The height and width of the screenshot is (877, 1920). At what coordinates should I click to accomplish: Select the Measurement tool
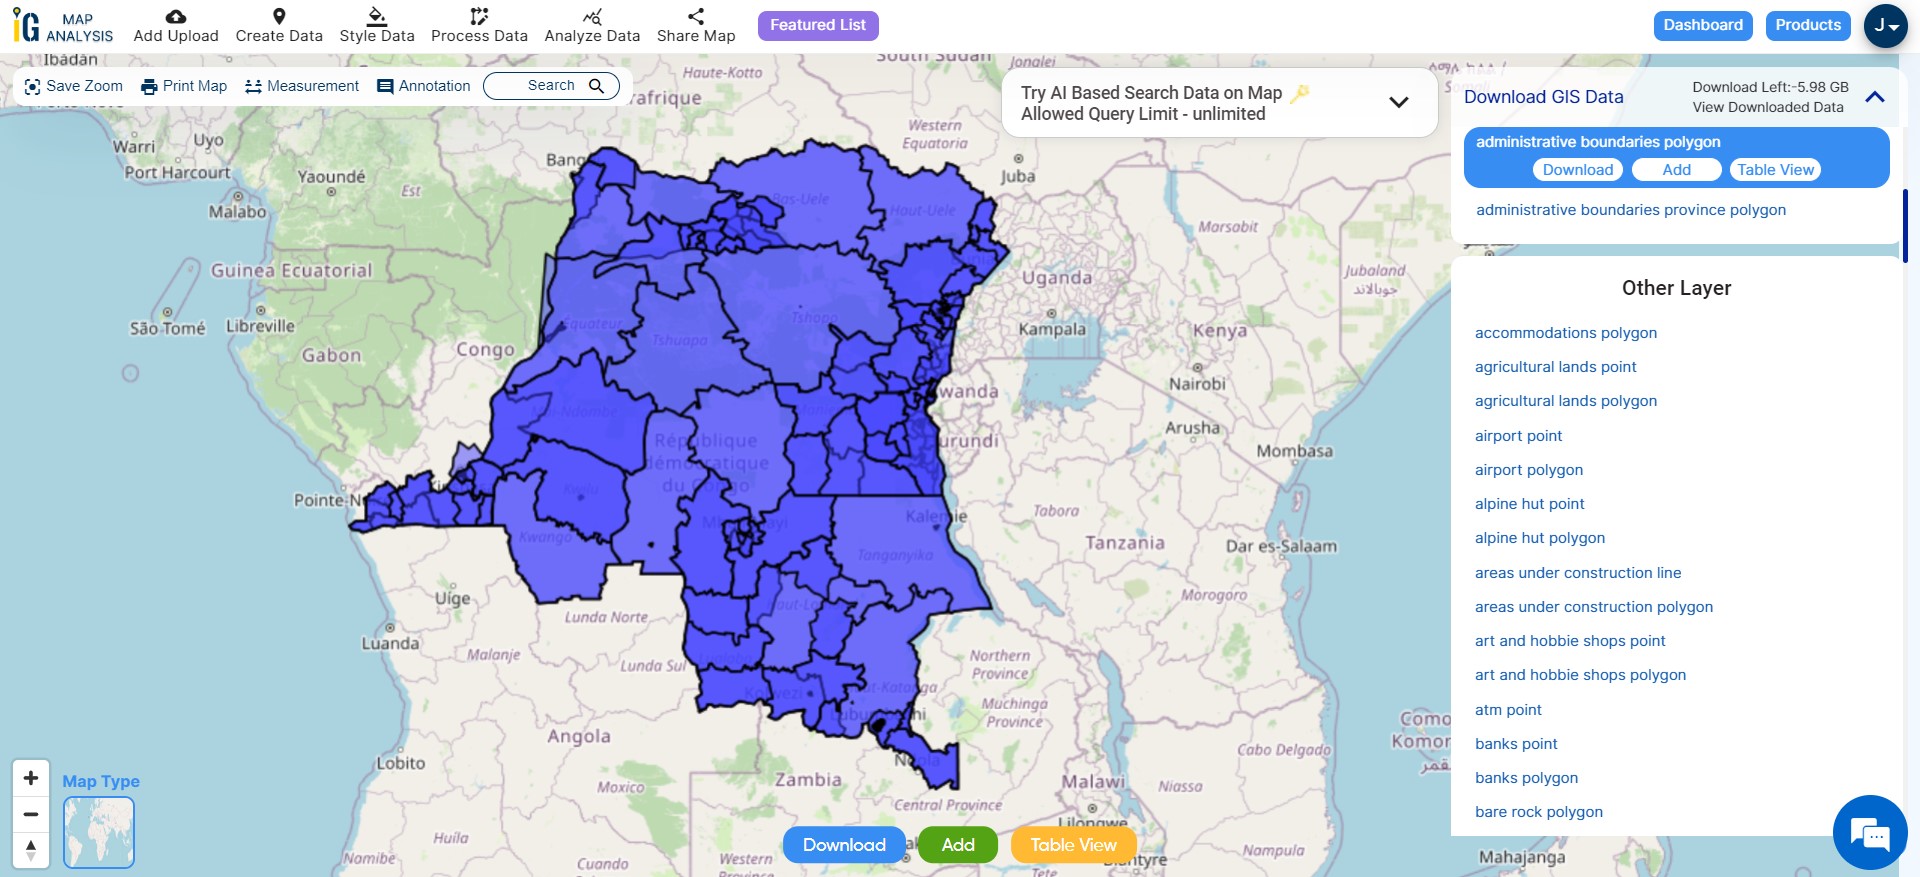pyautogui.click(x=302, y=86)
